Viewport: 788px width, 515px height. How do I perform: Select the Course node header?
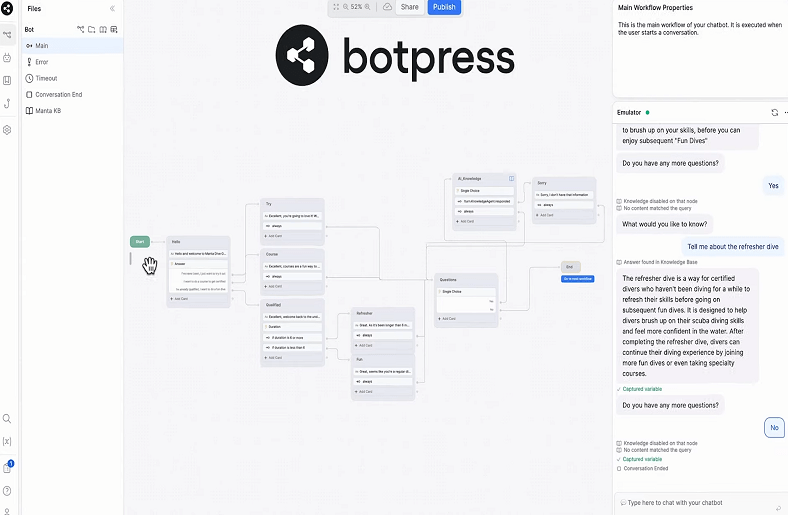coord(292,254)
